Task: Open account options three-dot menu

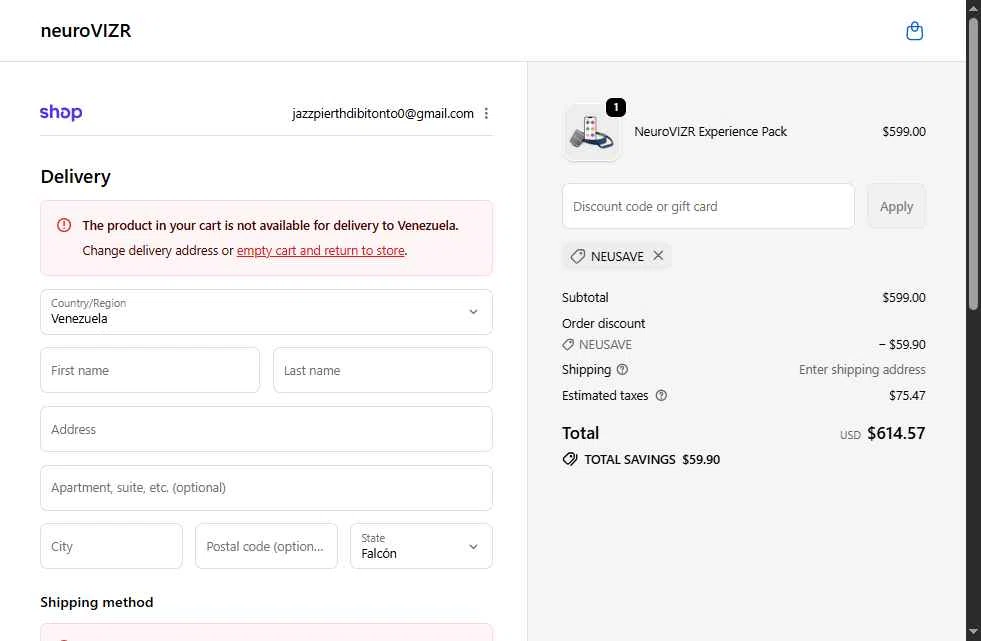Action: pos(486,113)
